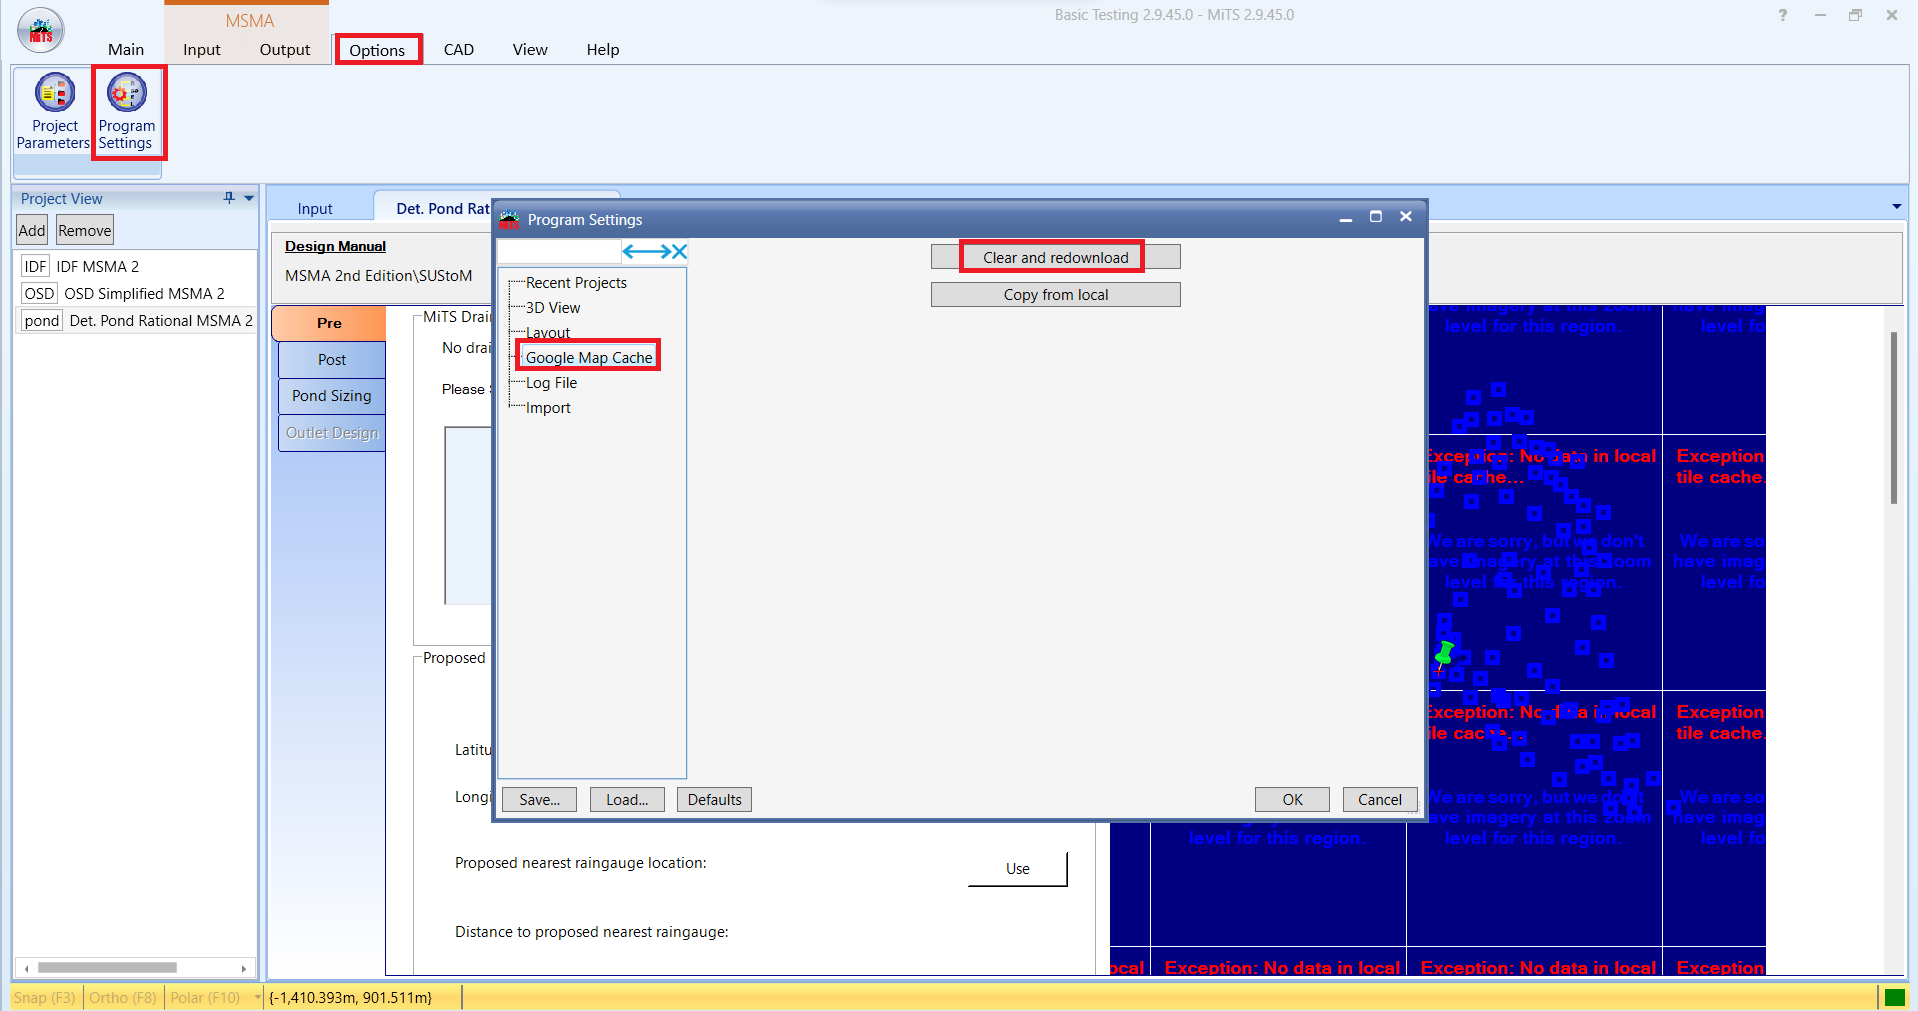This screenshot has width=1918, height=1011.
Task: Select 3D View in settings tree
Action: pyautogui.click(x=553, y=308)
